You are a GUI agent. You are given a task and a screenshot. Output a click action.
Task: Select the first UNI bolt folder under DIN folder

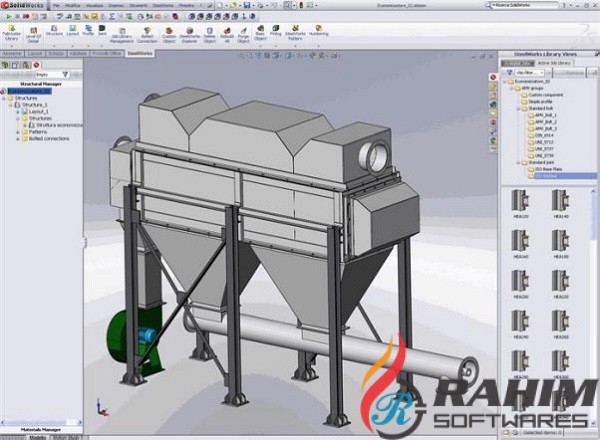click(541, 142)
